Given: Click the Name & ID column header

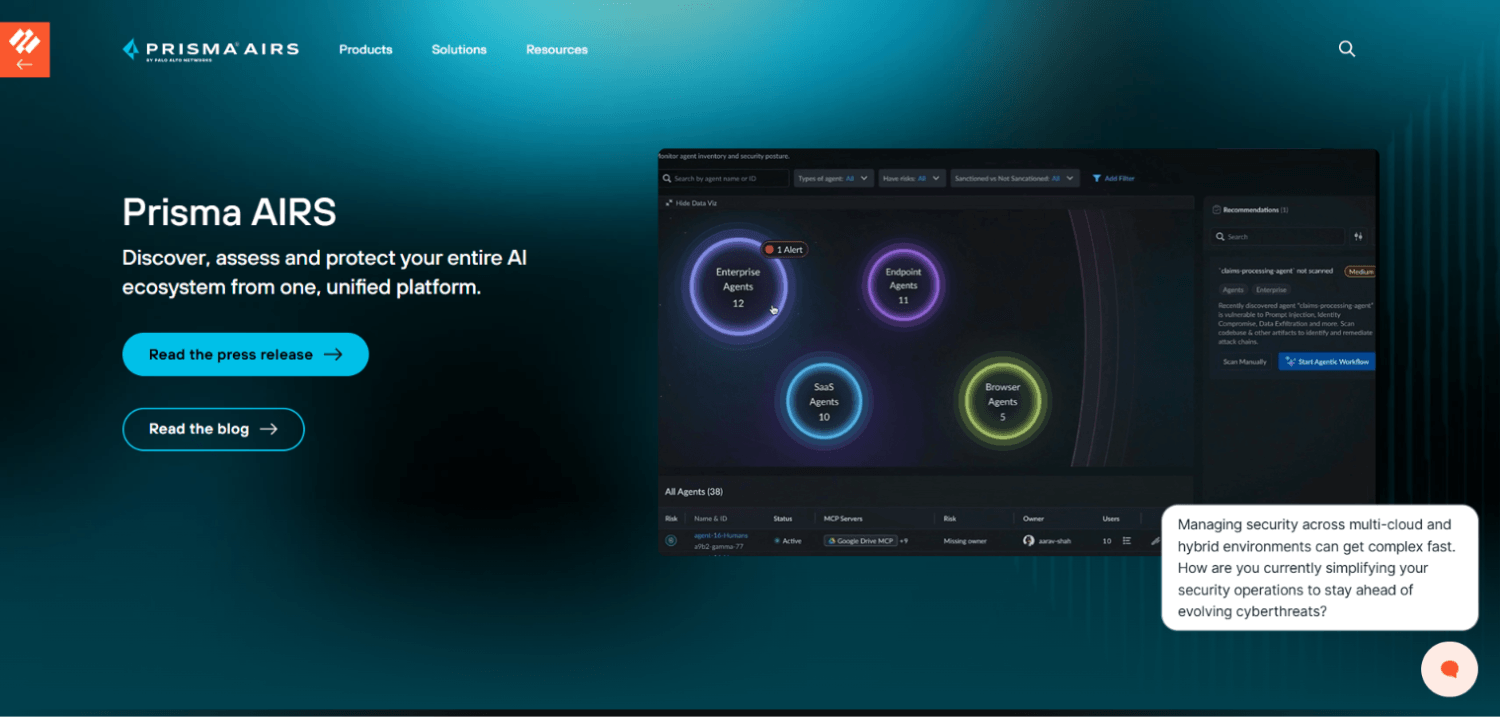Looking at the screenshot, I should click(712, 519).
